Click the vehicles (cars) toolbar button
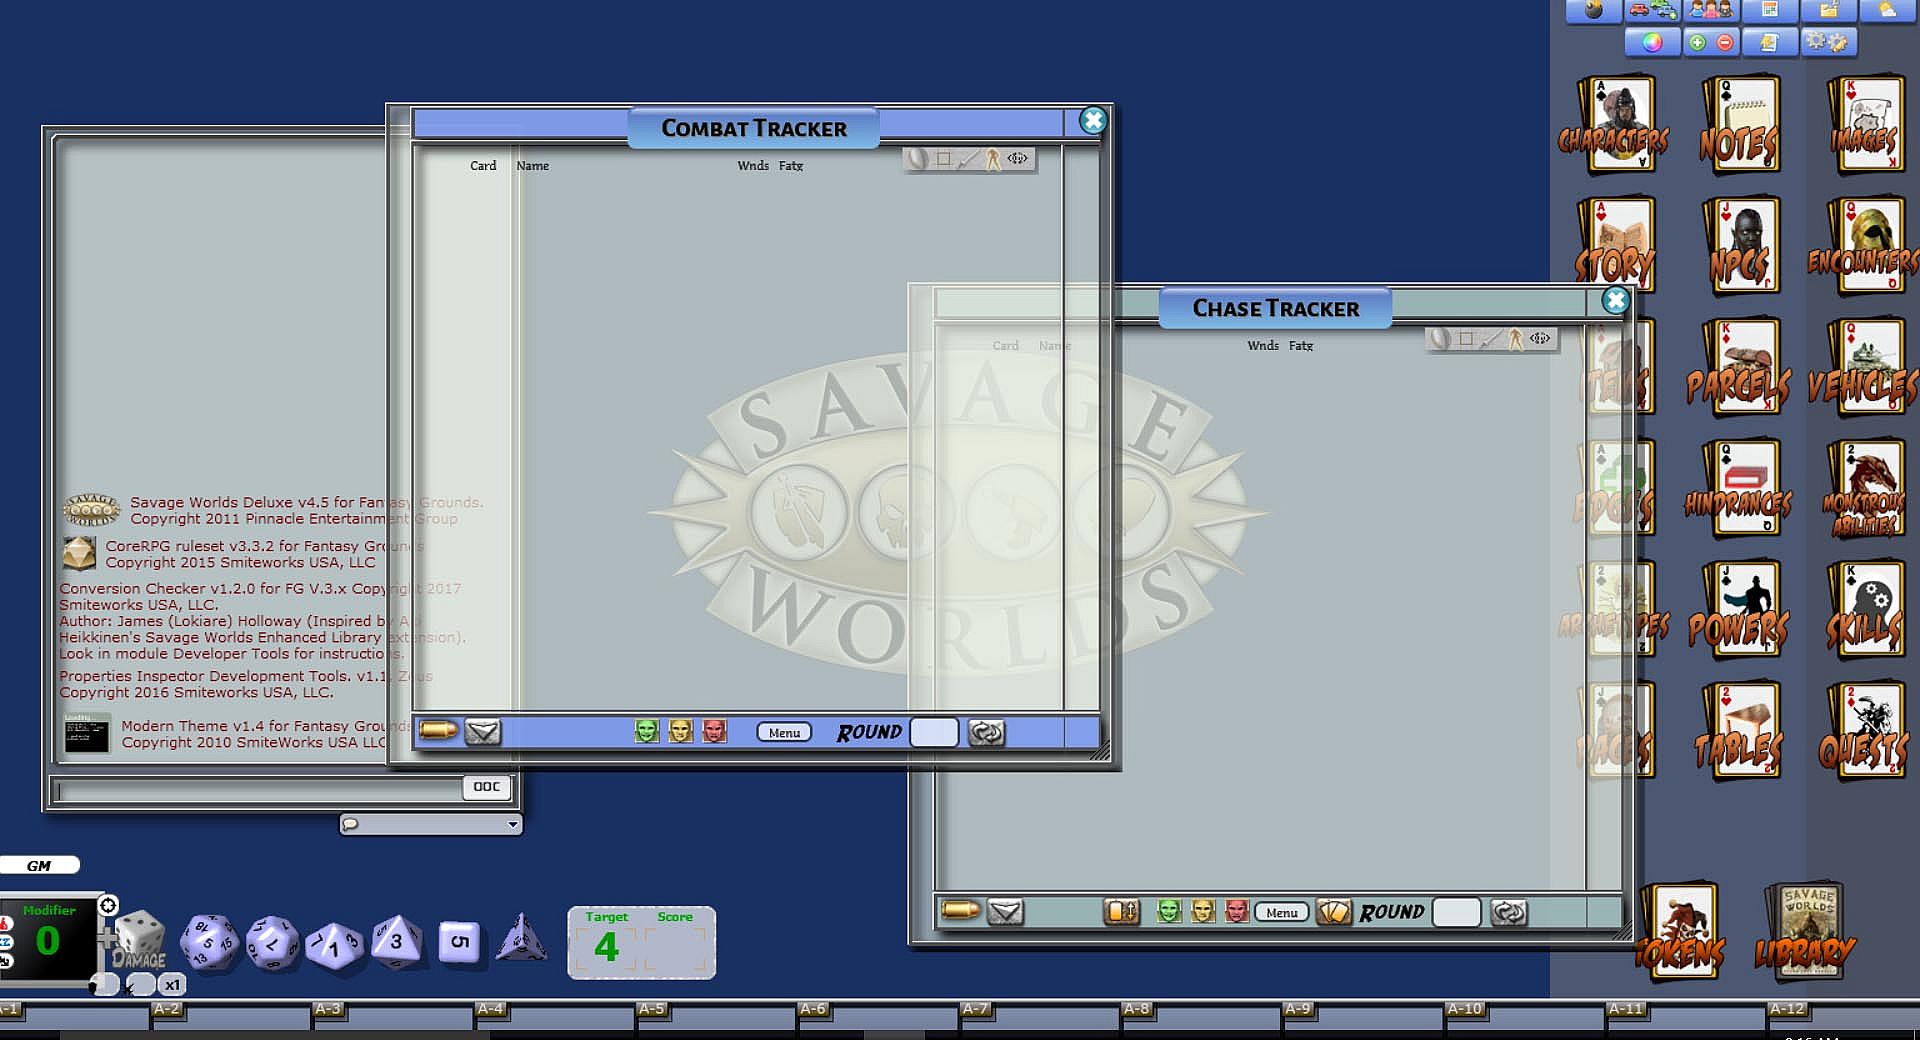 (1652, 11)
